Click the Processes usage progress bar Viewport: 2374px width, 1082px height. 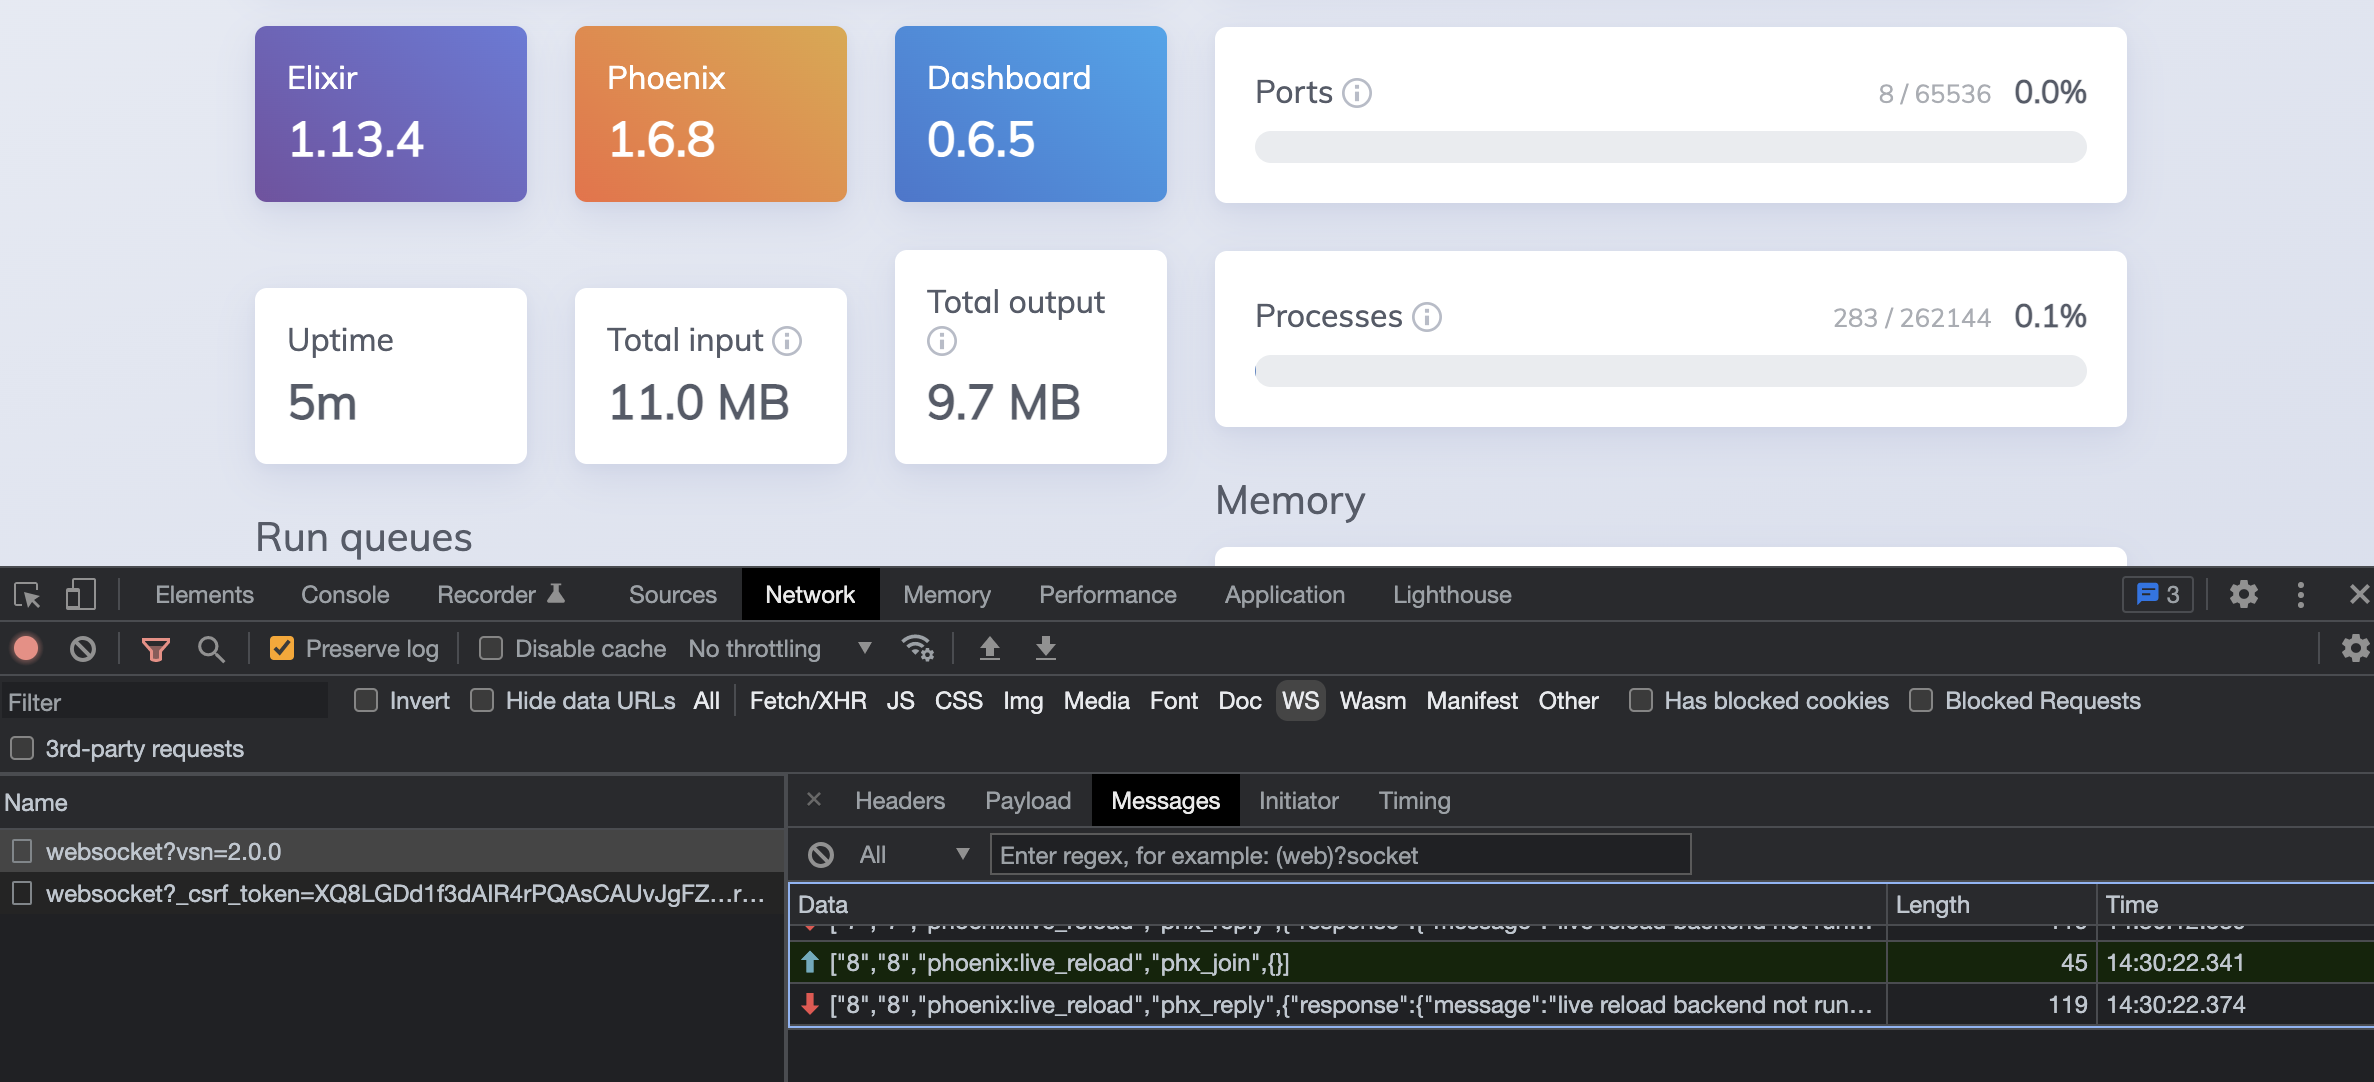1669,371
